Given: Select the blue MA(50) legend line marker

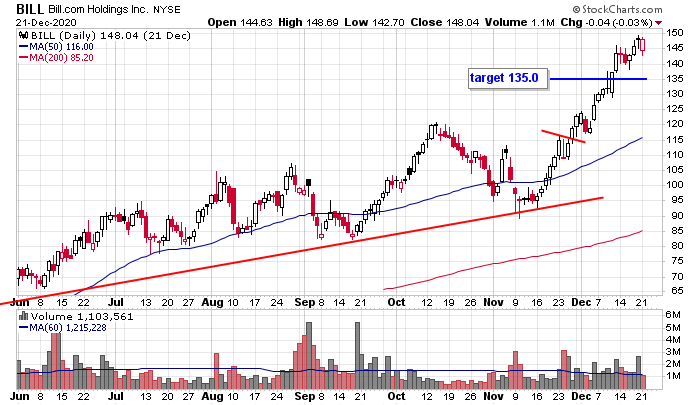Looking at the screenshot, I should [24, 47].
